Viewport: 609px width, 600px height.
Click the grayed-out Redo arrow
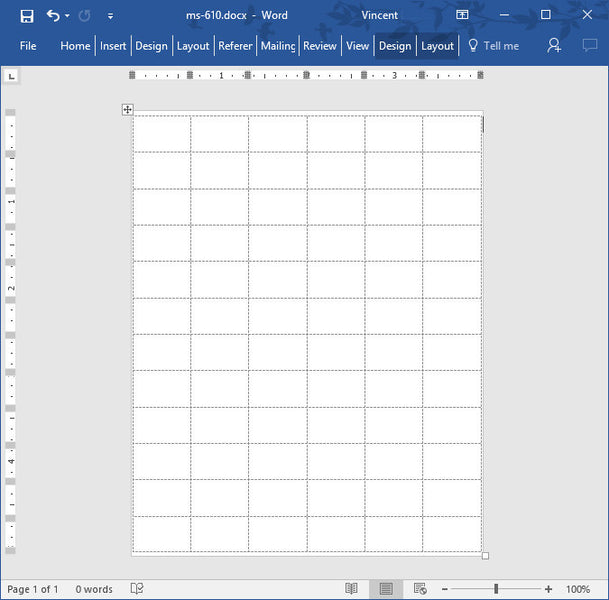(x=84, y=16)
